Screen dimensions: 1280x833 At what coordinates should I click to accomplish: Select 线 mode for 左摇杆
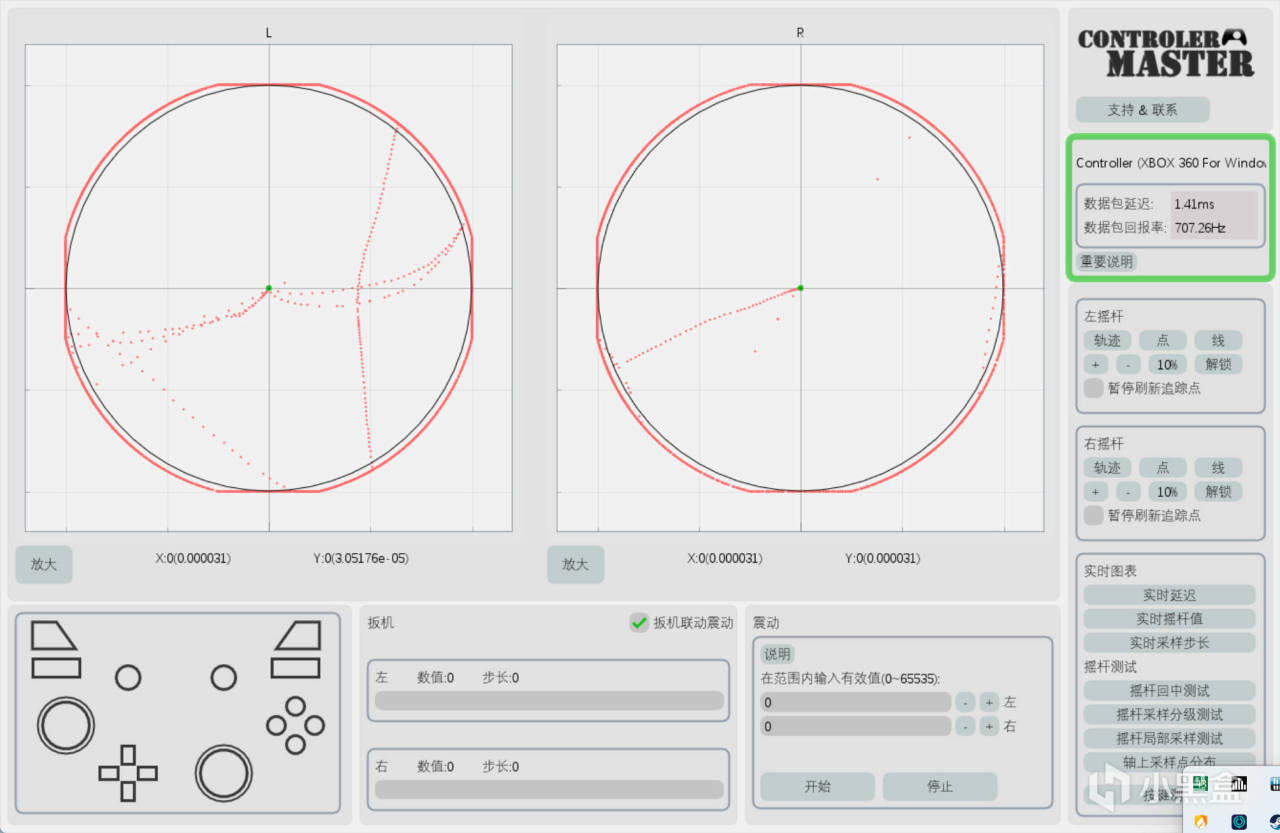(1218, 340)
